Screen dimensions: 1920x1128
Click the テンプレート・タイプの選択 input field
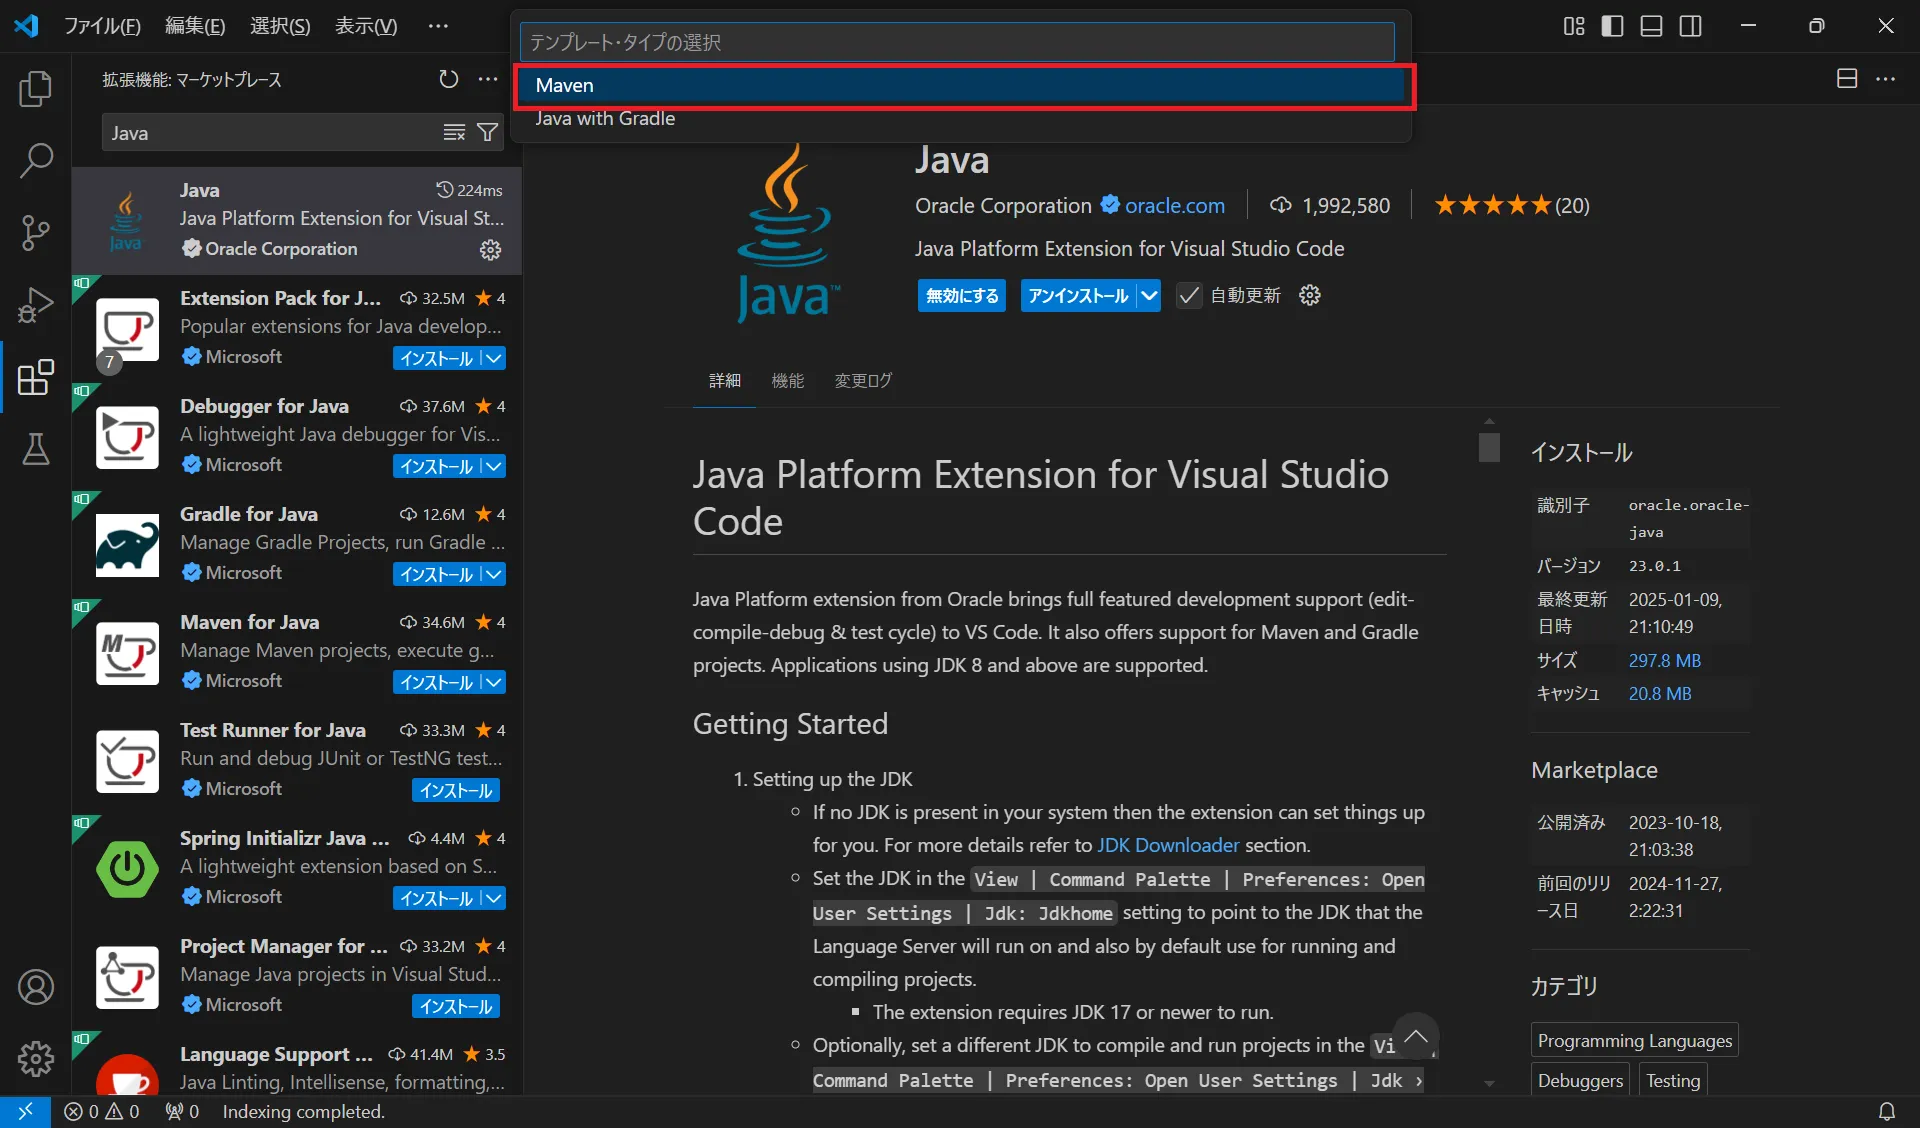[x=957, y=42]
